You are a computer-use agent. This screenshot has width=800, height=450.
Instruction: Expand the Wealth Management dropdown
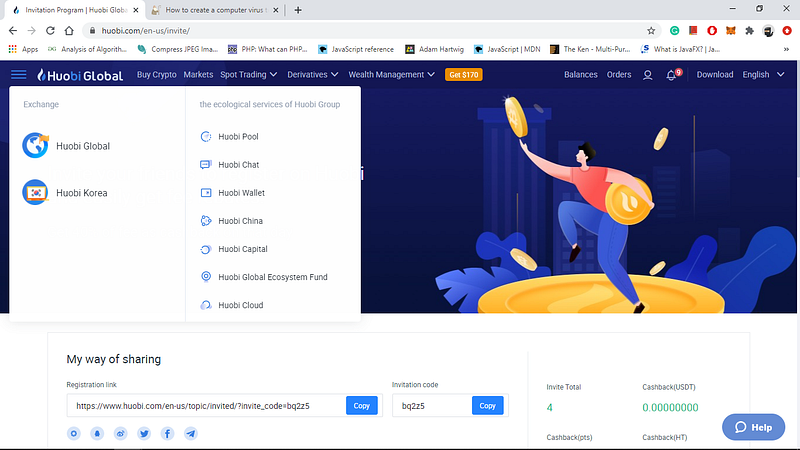[x=391, y=74]
